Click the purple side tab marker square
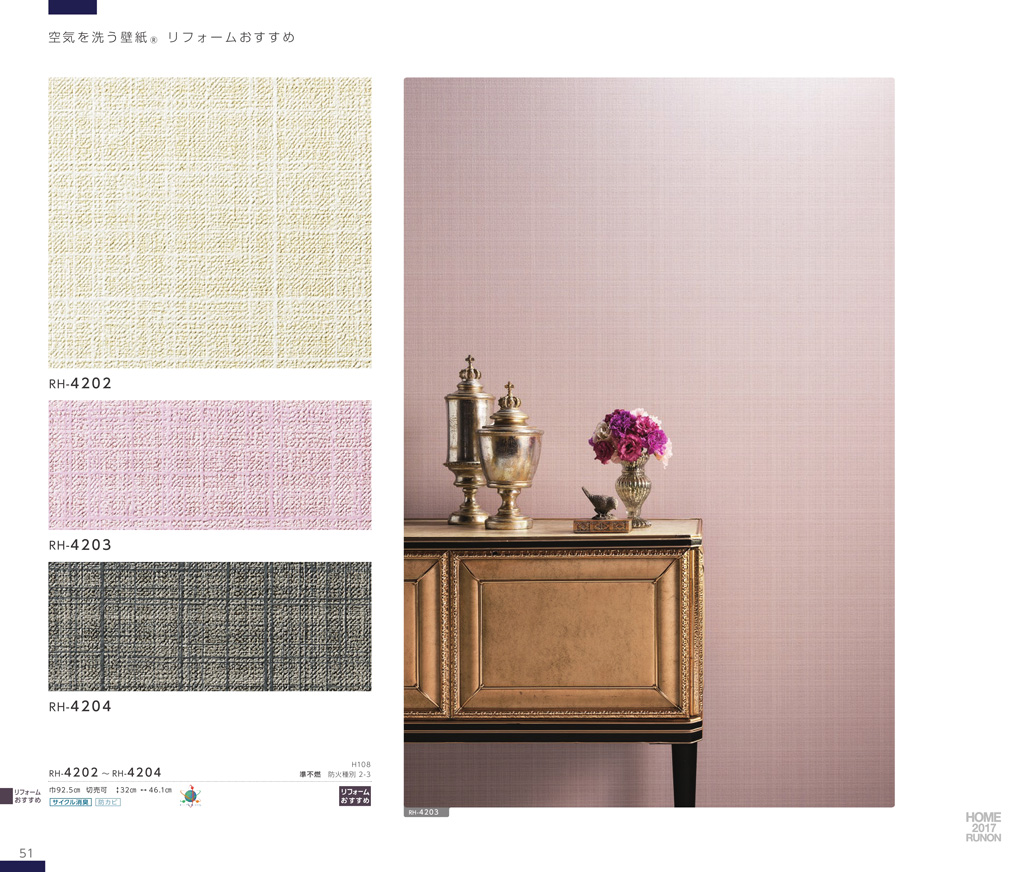Screen dimensions: 1024x872 click(7, 796)
